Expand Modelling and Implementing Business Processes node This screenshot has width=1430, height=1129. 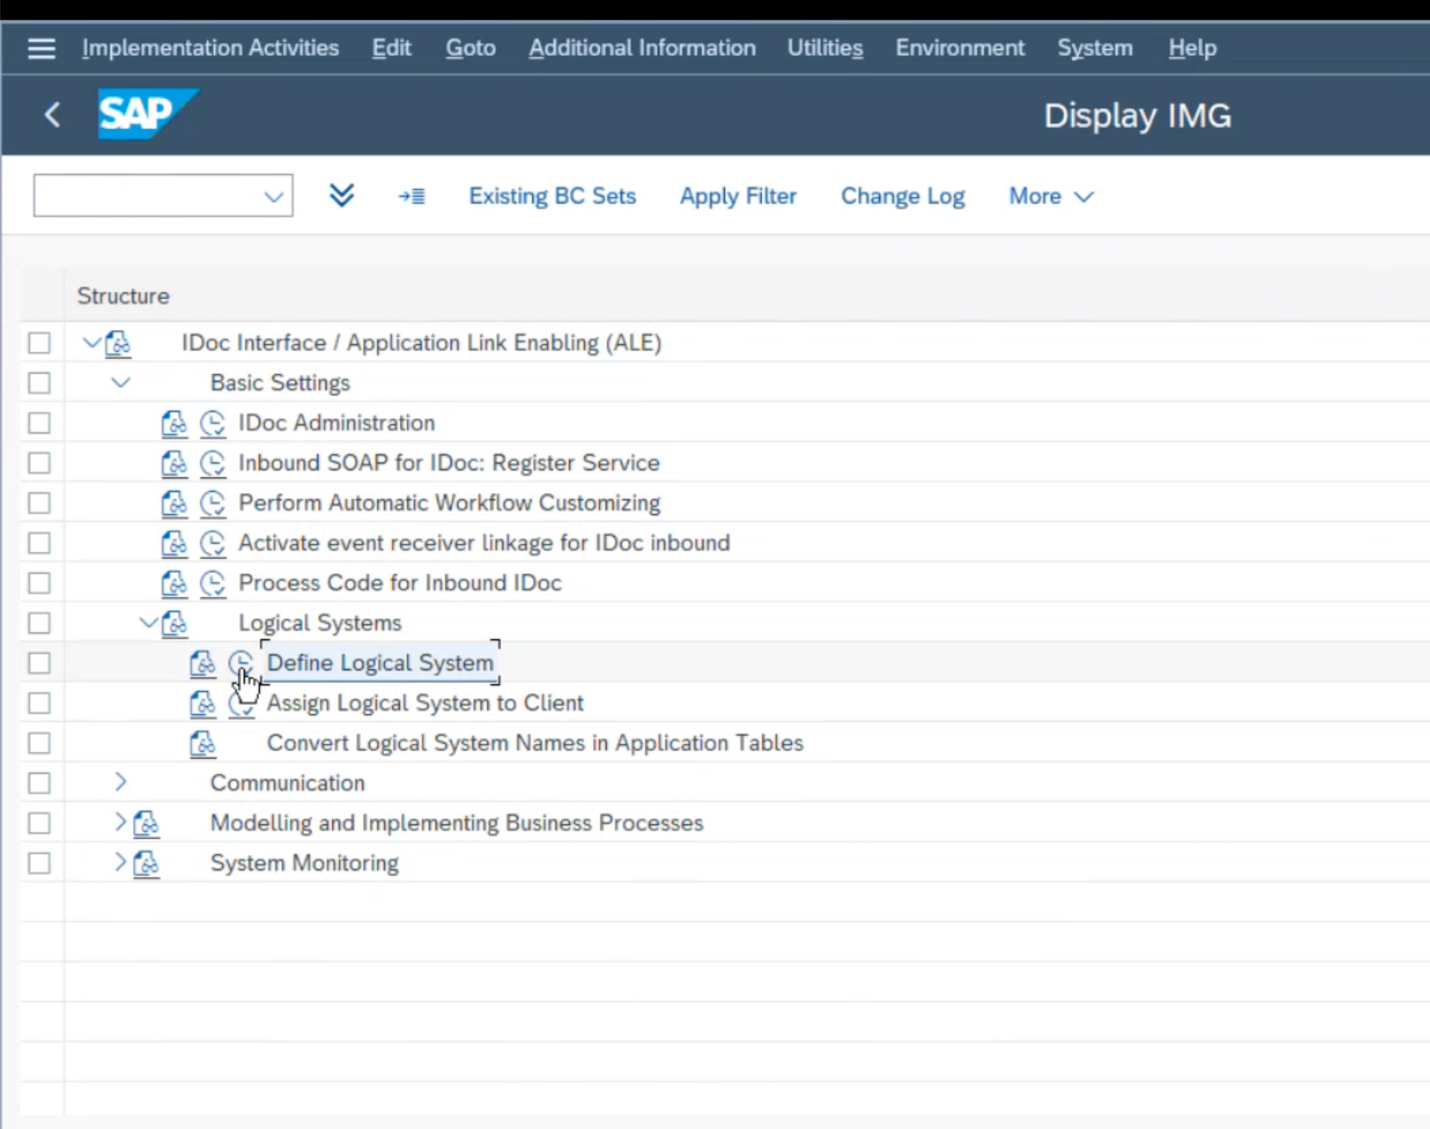coord(120,822)
